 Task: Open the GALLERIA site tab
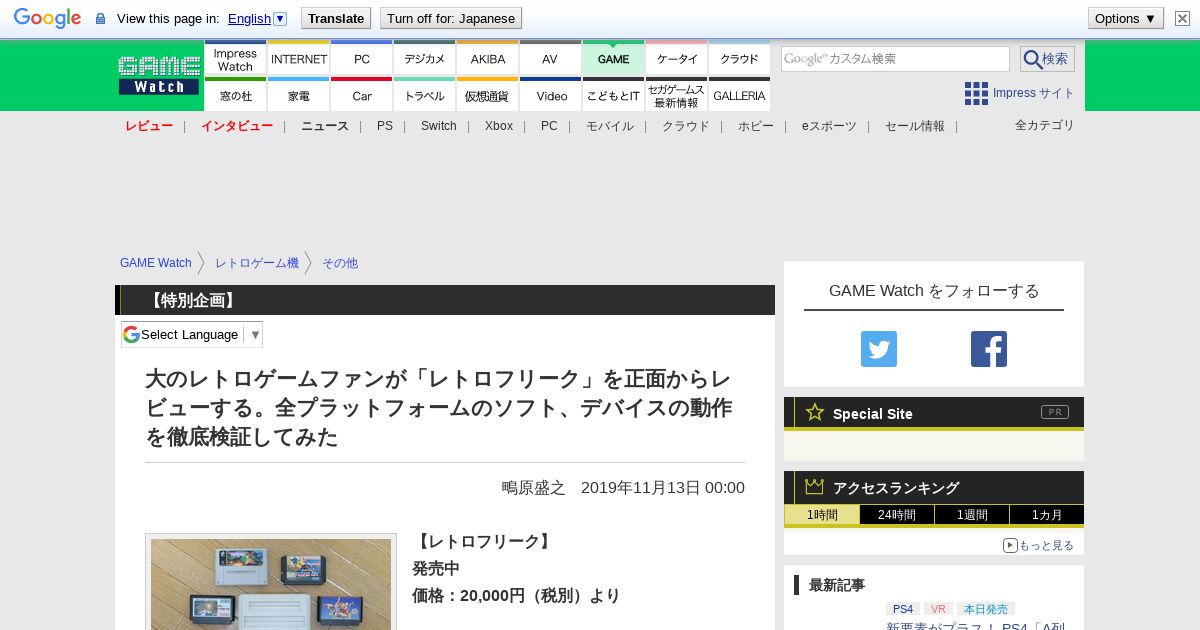[x=739, y=95]
